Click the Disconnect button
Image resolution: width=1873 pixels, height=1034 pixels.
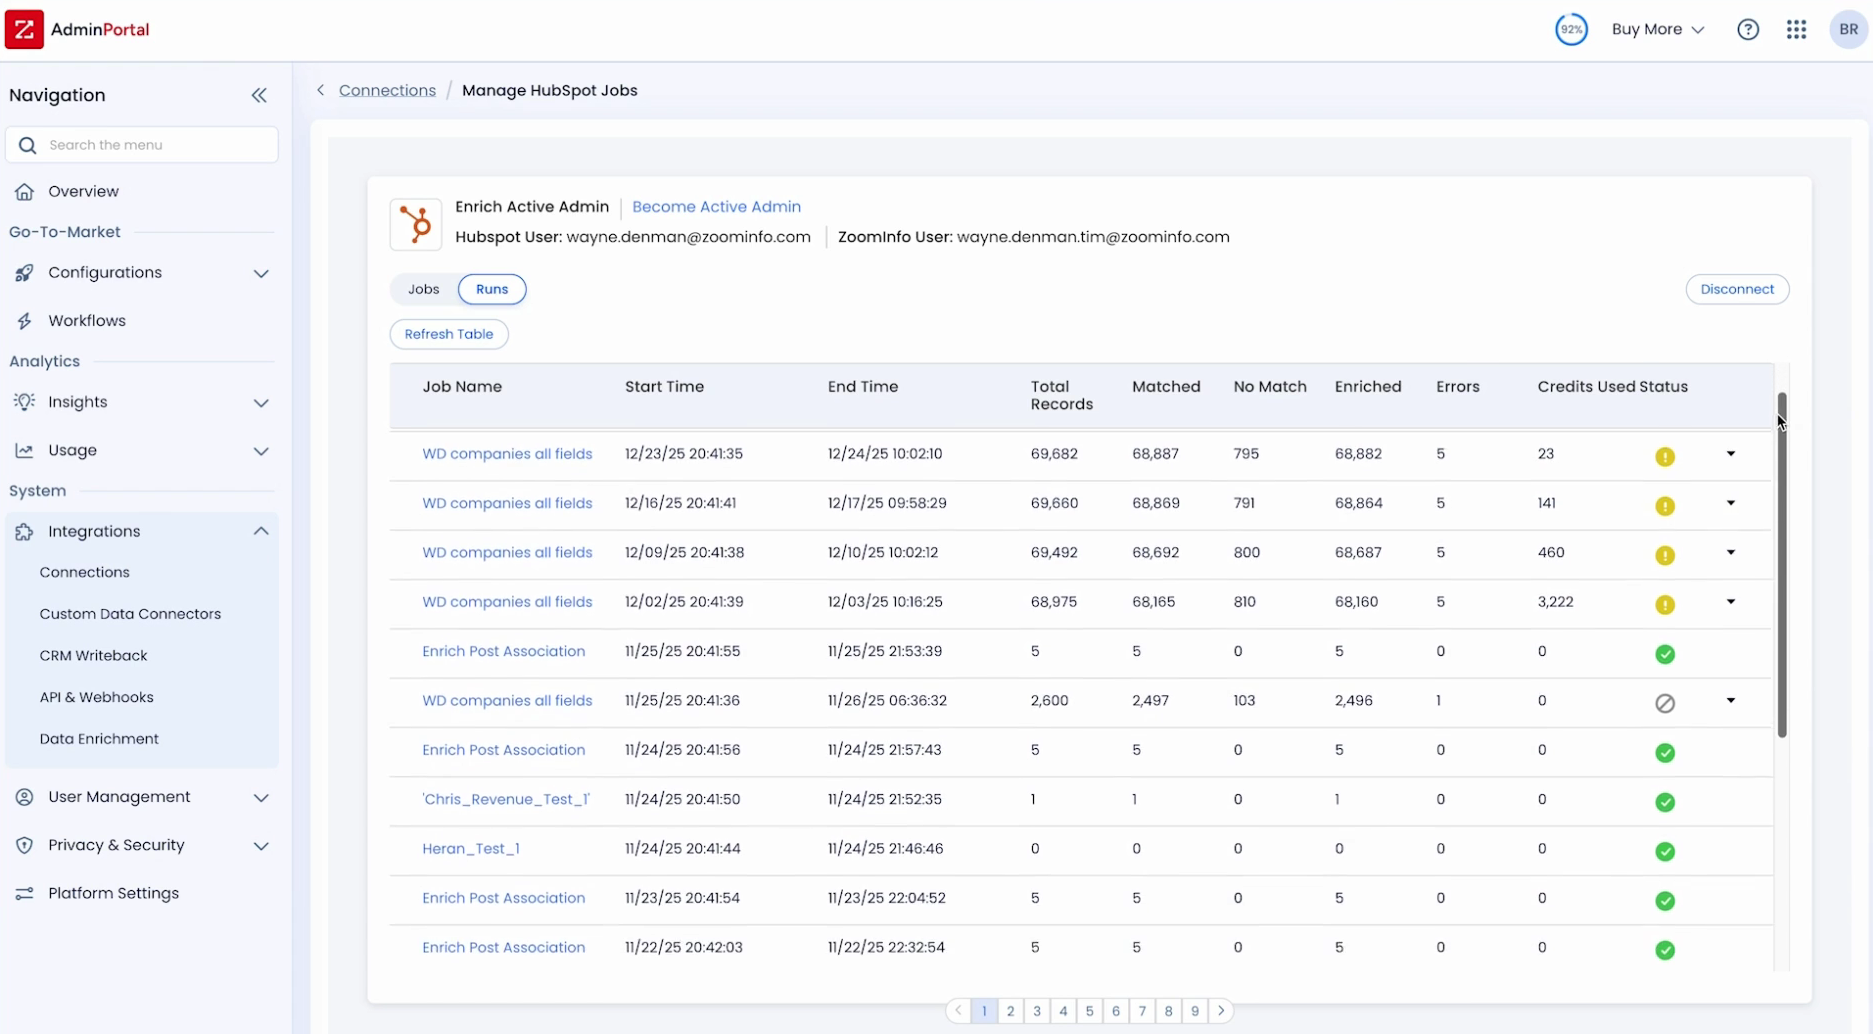click(x=1737, y=289)
